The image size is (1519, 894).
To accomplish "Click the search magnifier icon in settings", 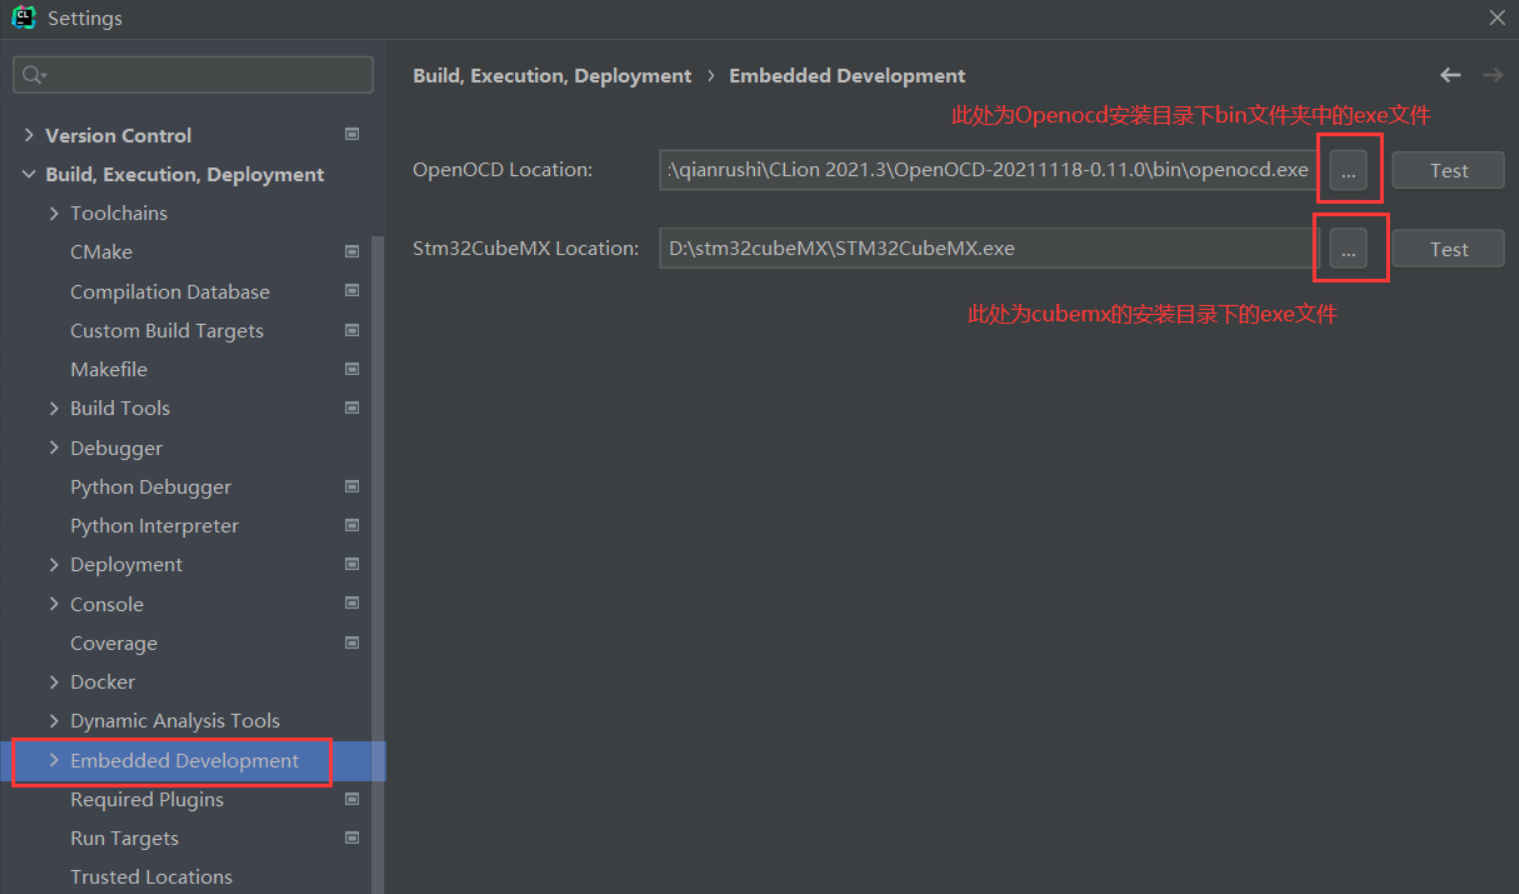I will pos(33,75).
